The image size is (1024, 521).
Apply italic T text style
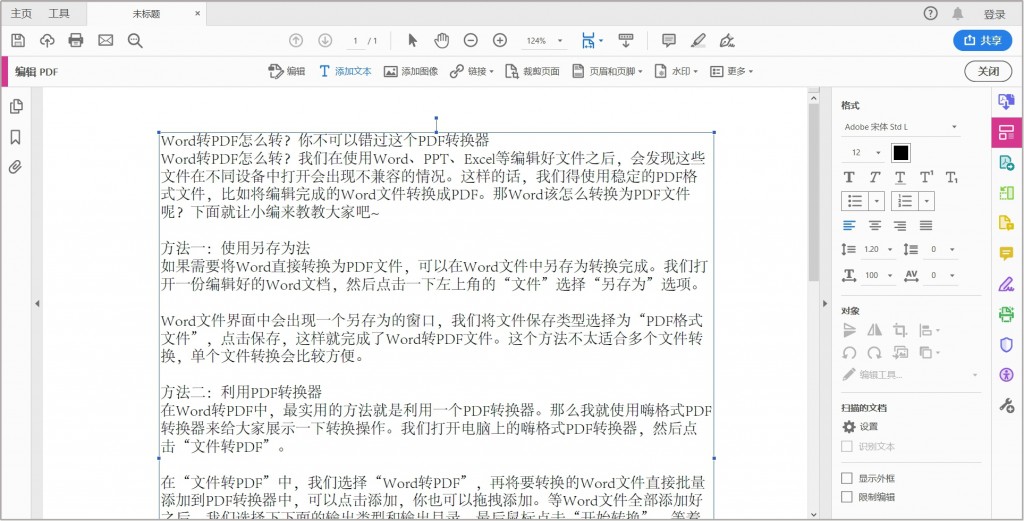click(x=874, y=177)
